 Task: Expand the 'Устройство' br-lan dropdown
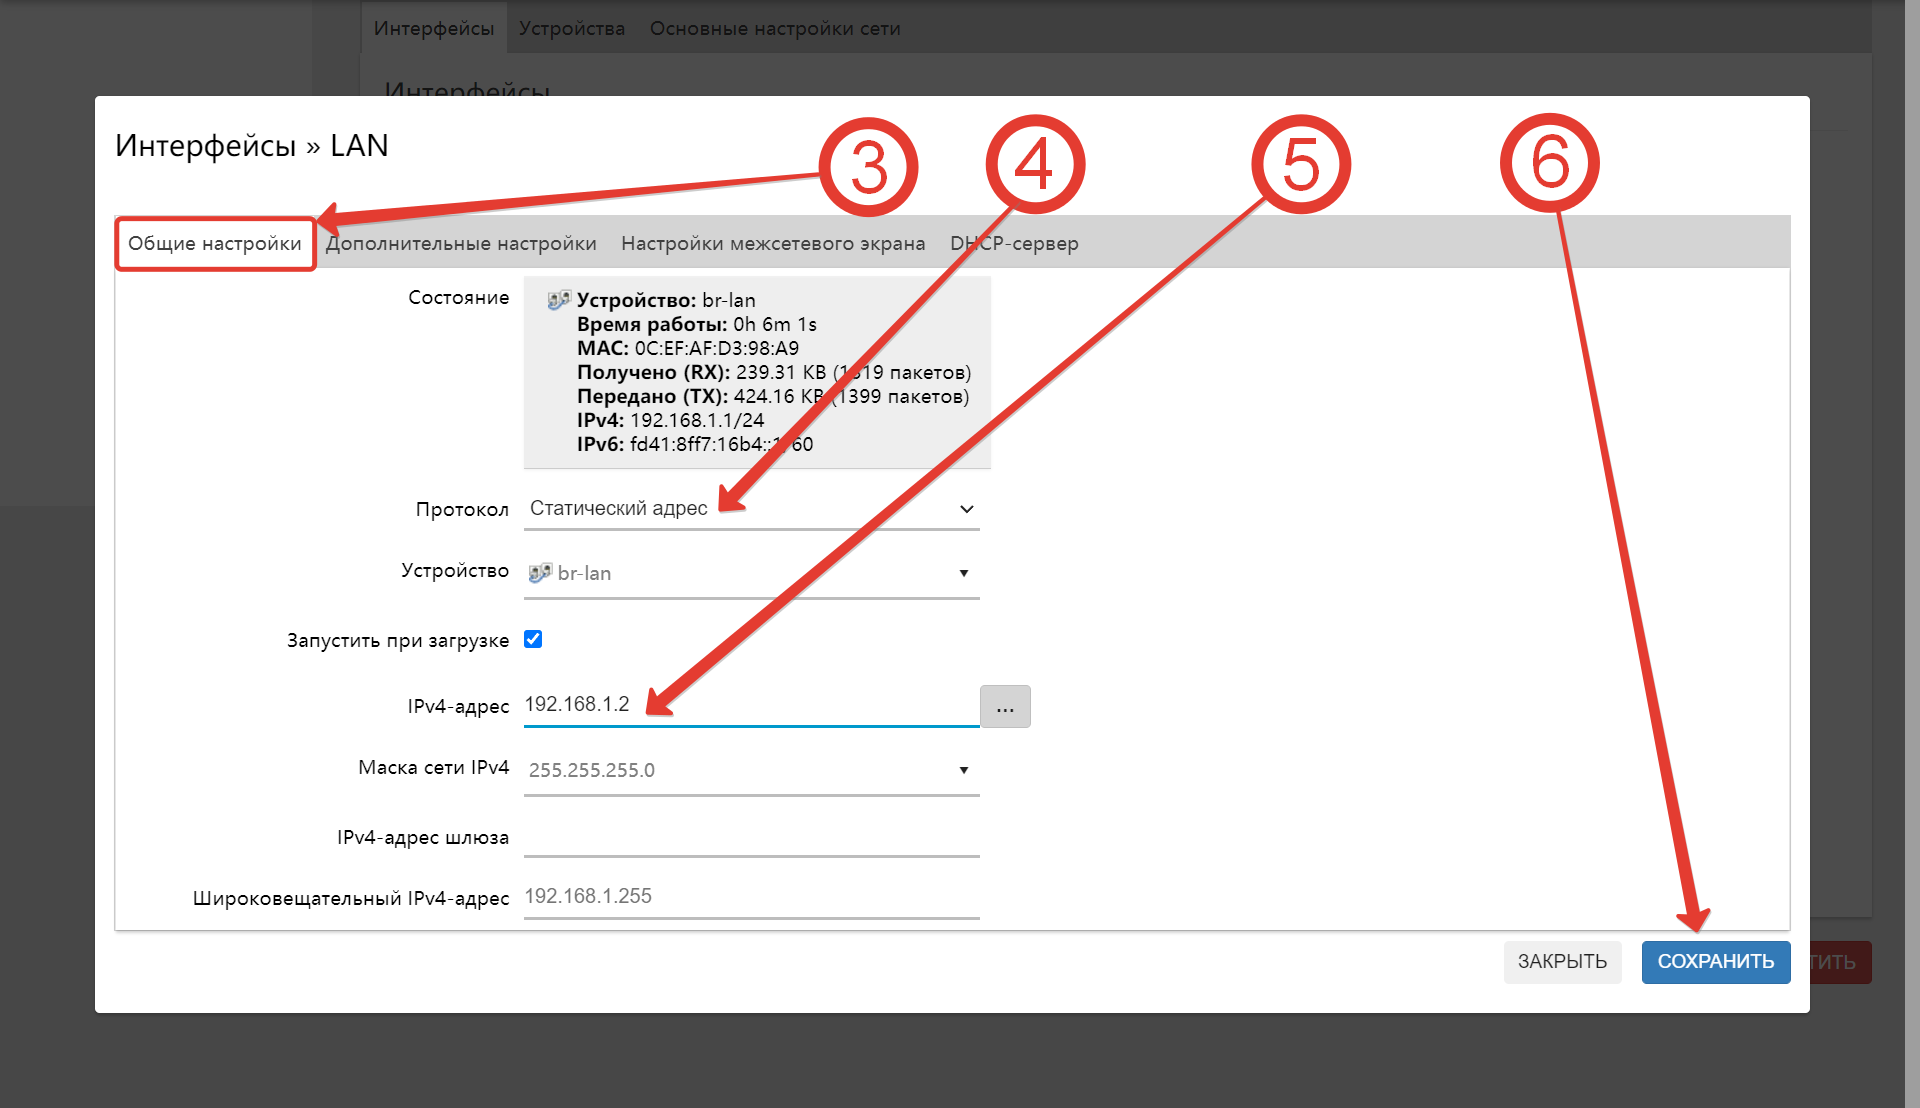963,573
